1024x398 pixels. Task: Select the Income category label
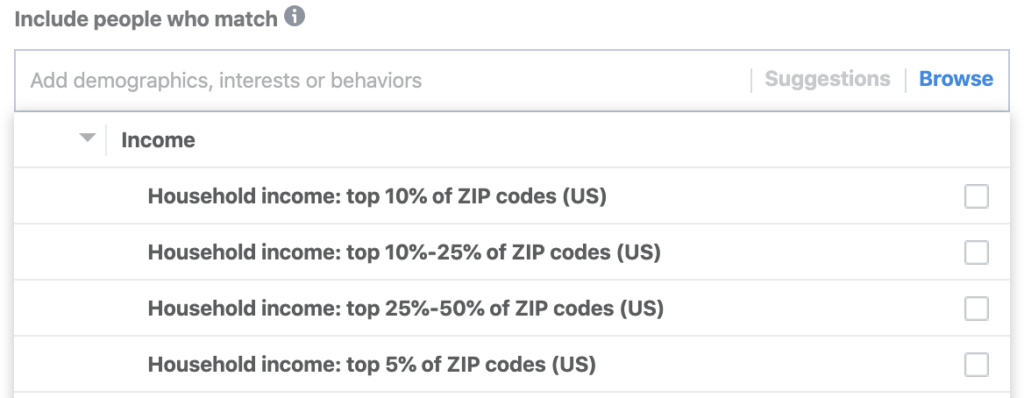[x=158, y=140]
